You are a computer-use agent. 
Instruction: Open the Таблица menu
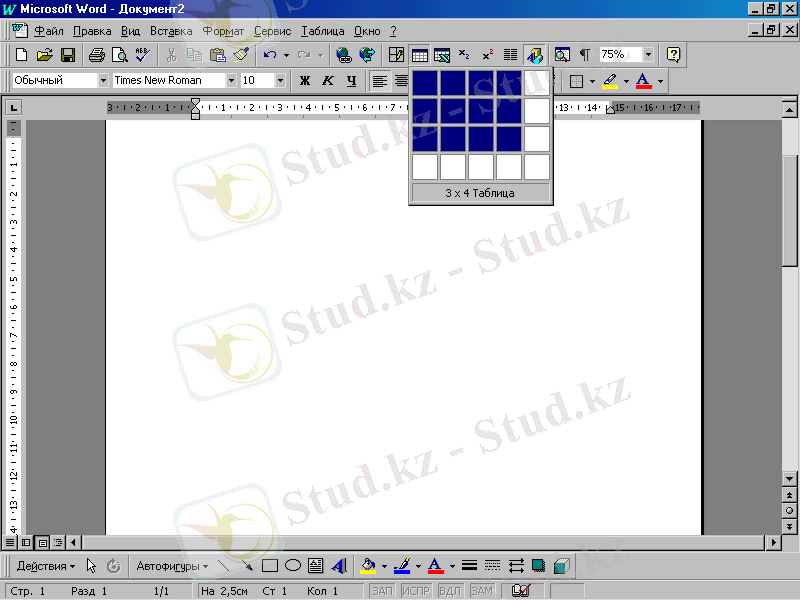322,31
